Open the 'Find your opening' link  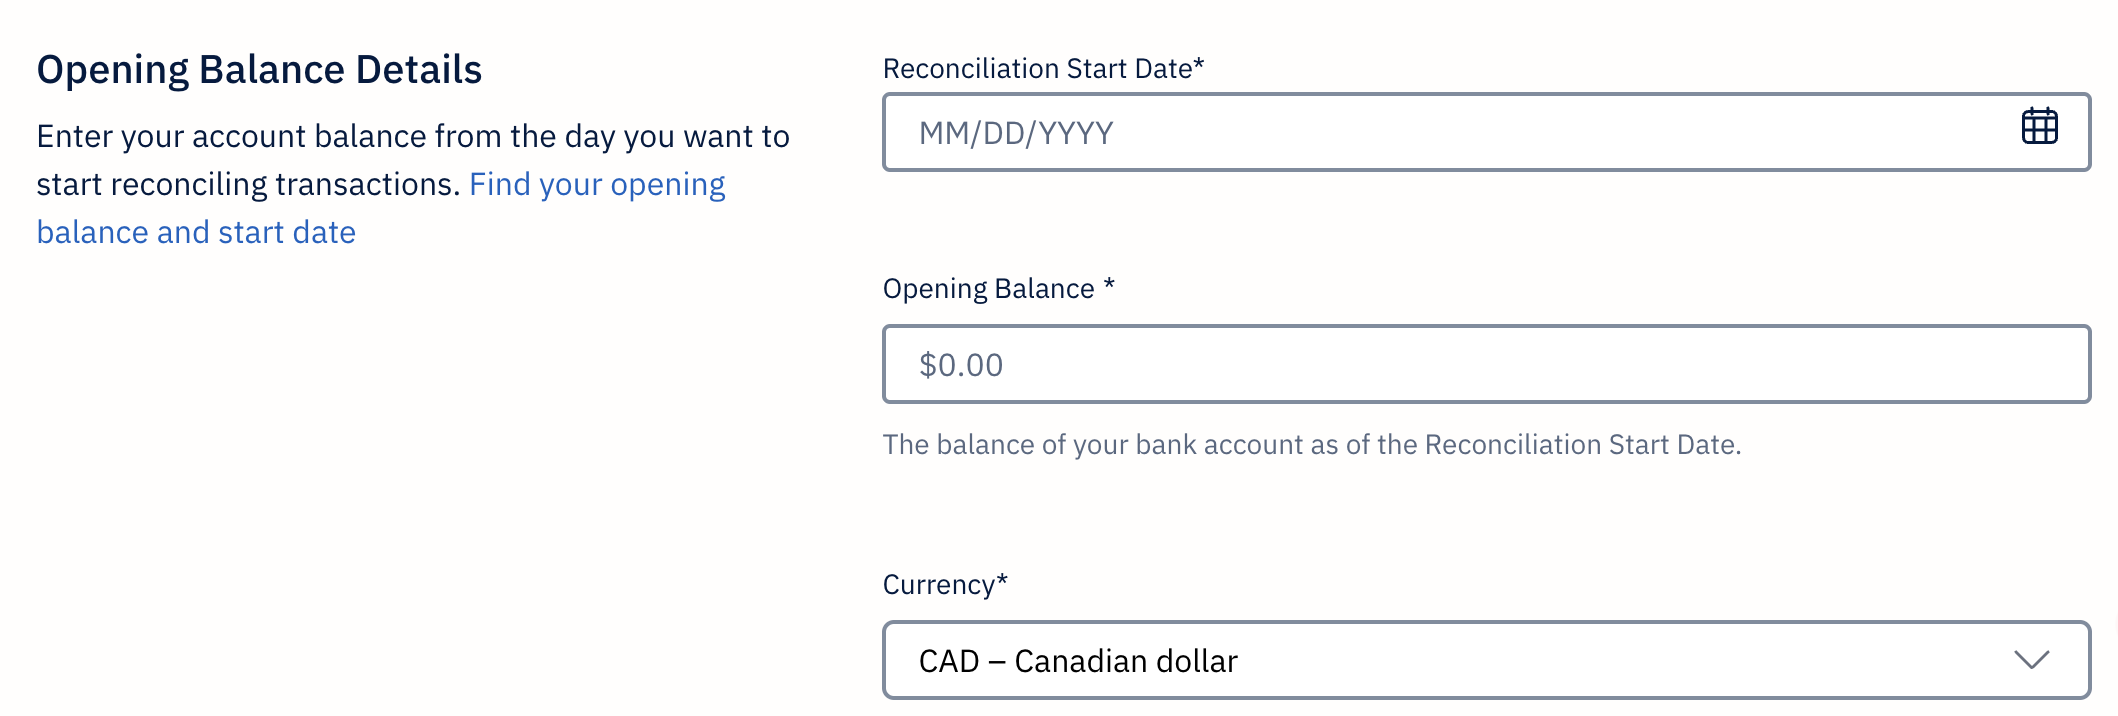(x=597, y=184)
